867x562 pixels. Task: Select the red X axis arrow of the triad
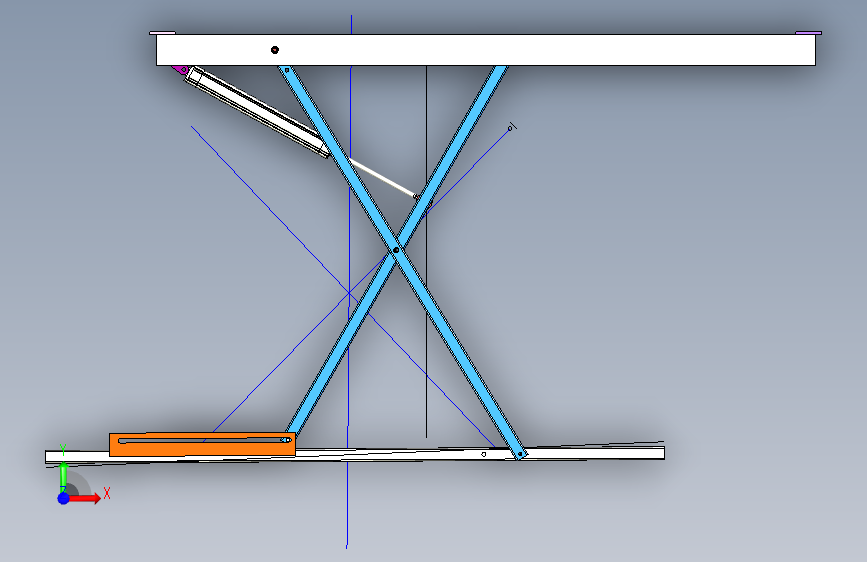tap(84, 498)
